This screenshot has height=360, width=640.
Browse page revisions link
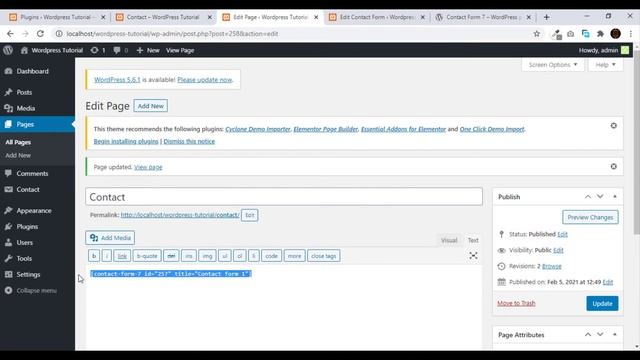pos(551,266)
